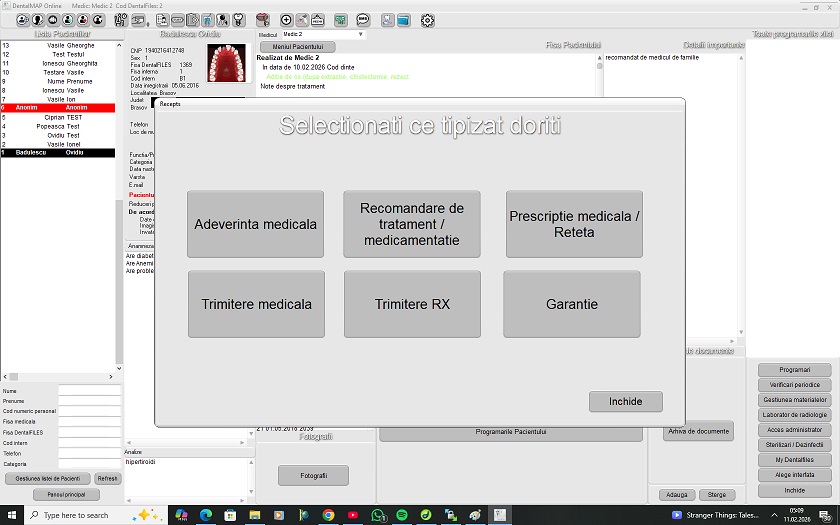Open File Explorer from taskbar
The width and height of the screenshot is (840, 525).
[x=254, y=515]
